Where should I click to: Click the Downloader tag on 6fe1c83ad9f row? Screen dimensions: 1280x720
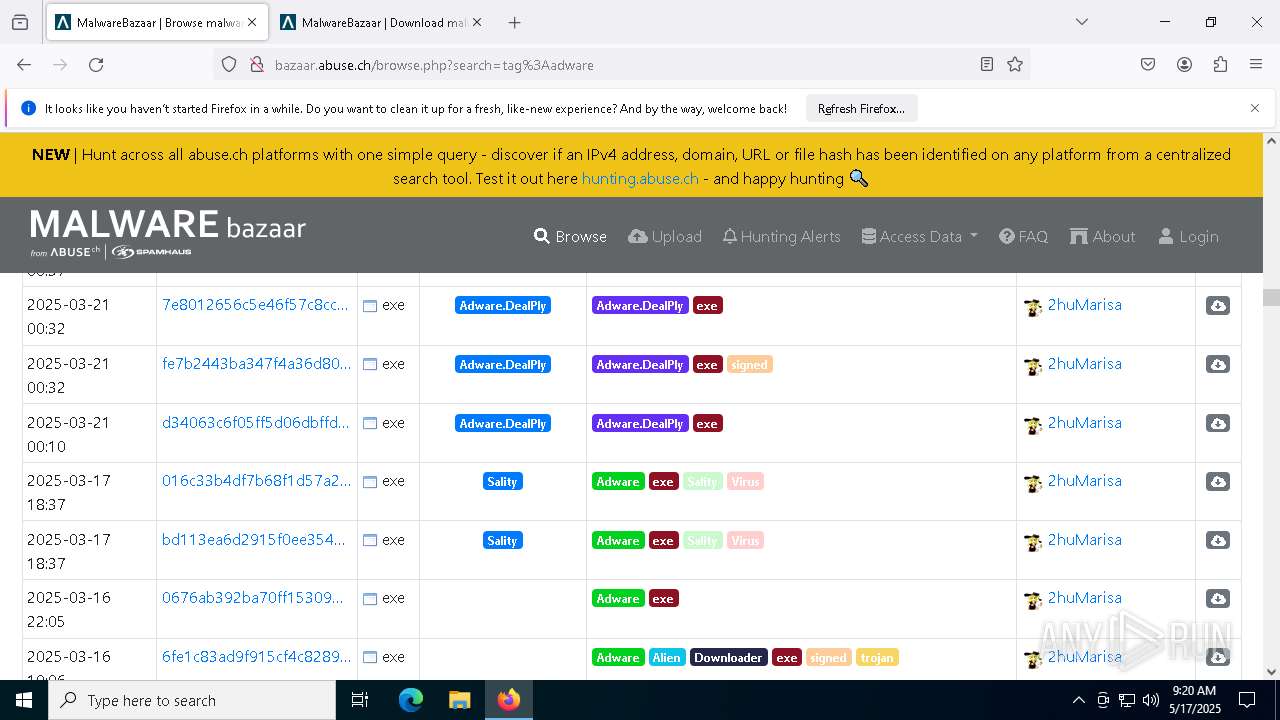729,658
